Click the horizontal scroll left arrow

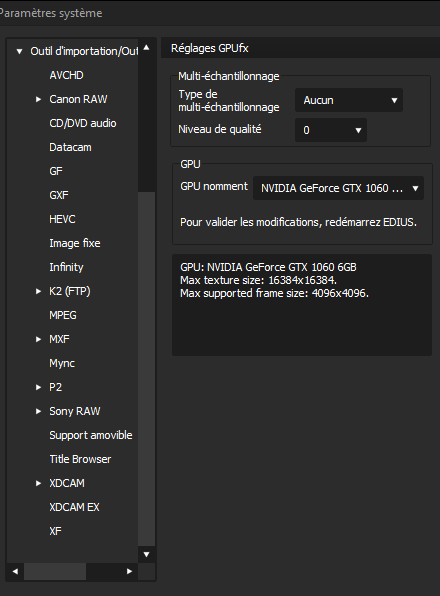[x=15, y=571]
